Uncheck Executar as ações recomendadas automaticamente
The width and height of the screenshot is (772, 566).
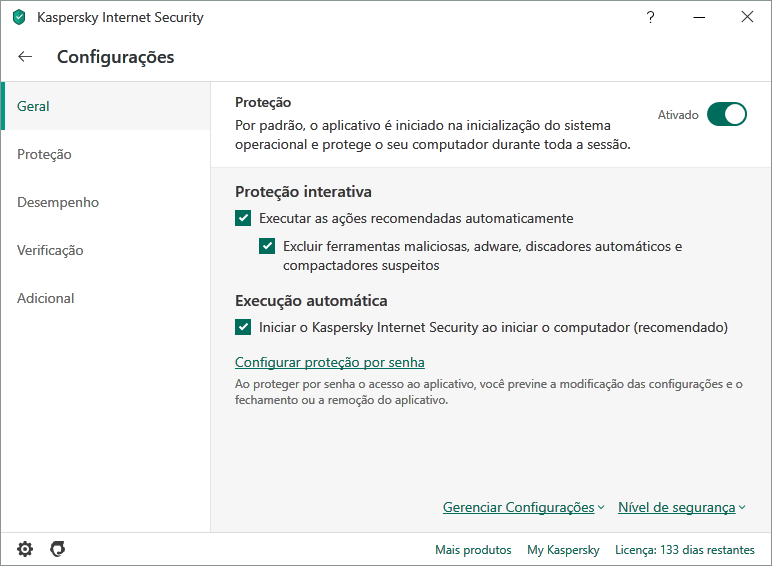click(x=243, y=218)
